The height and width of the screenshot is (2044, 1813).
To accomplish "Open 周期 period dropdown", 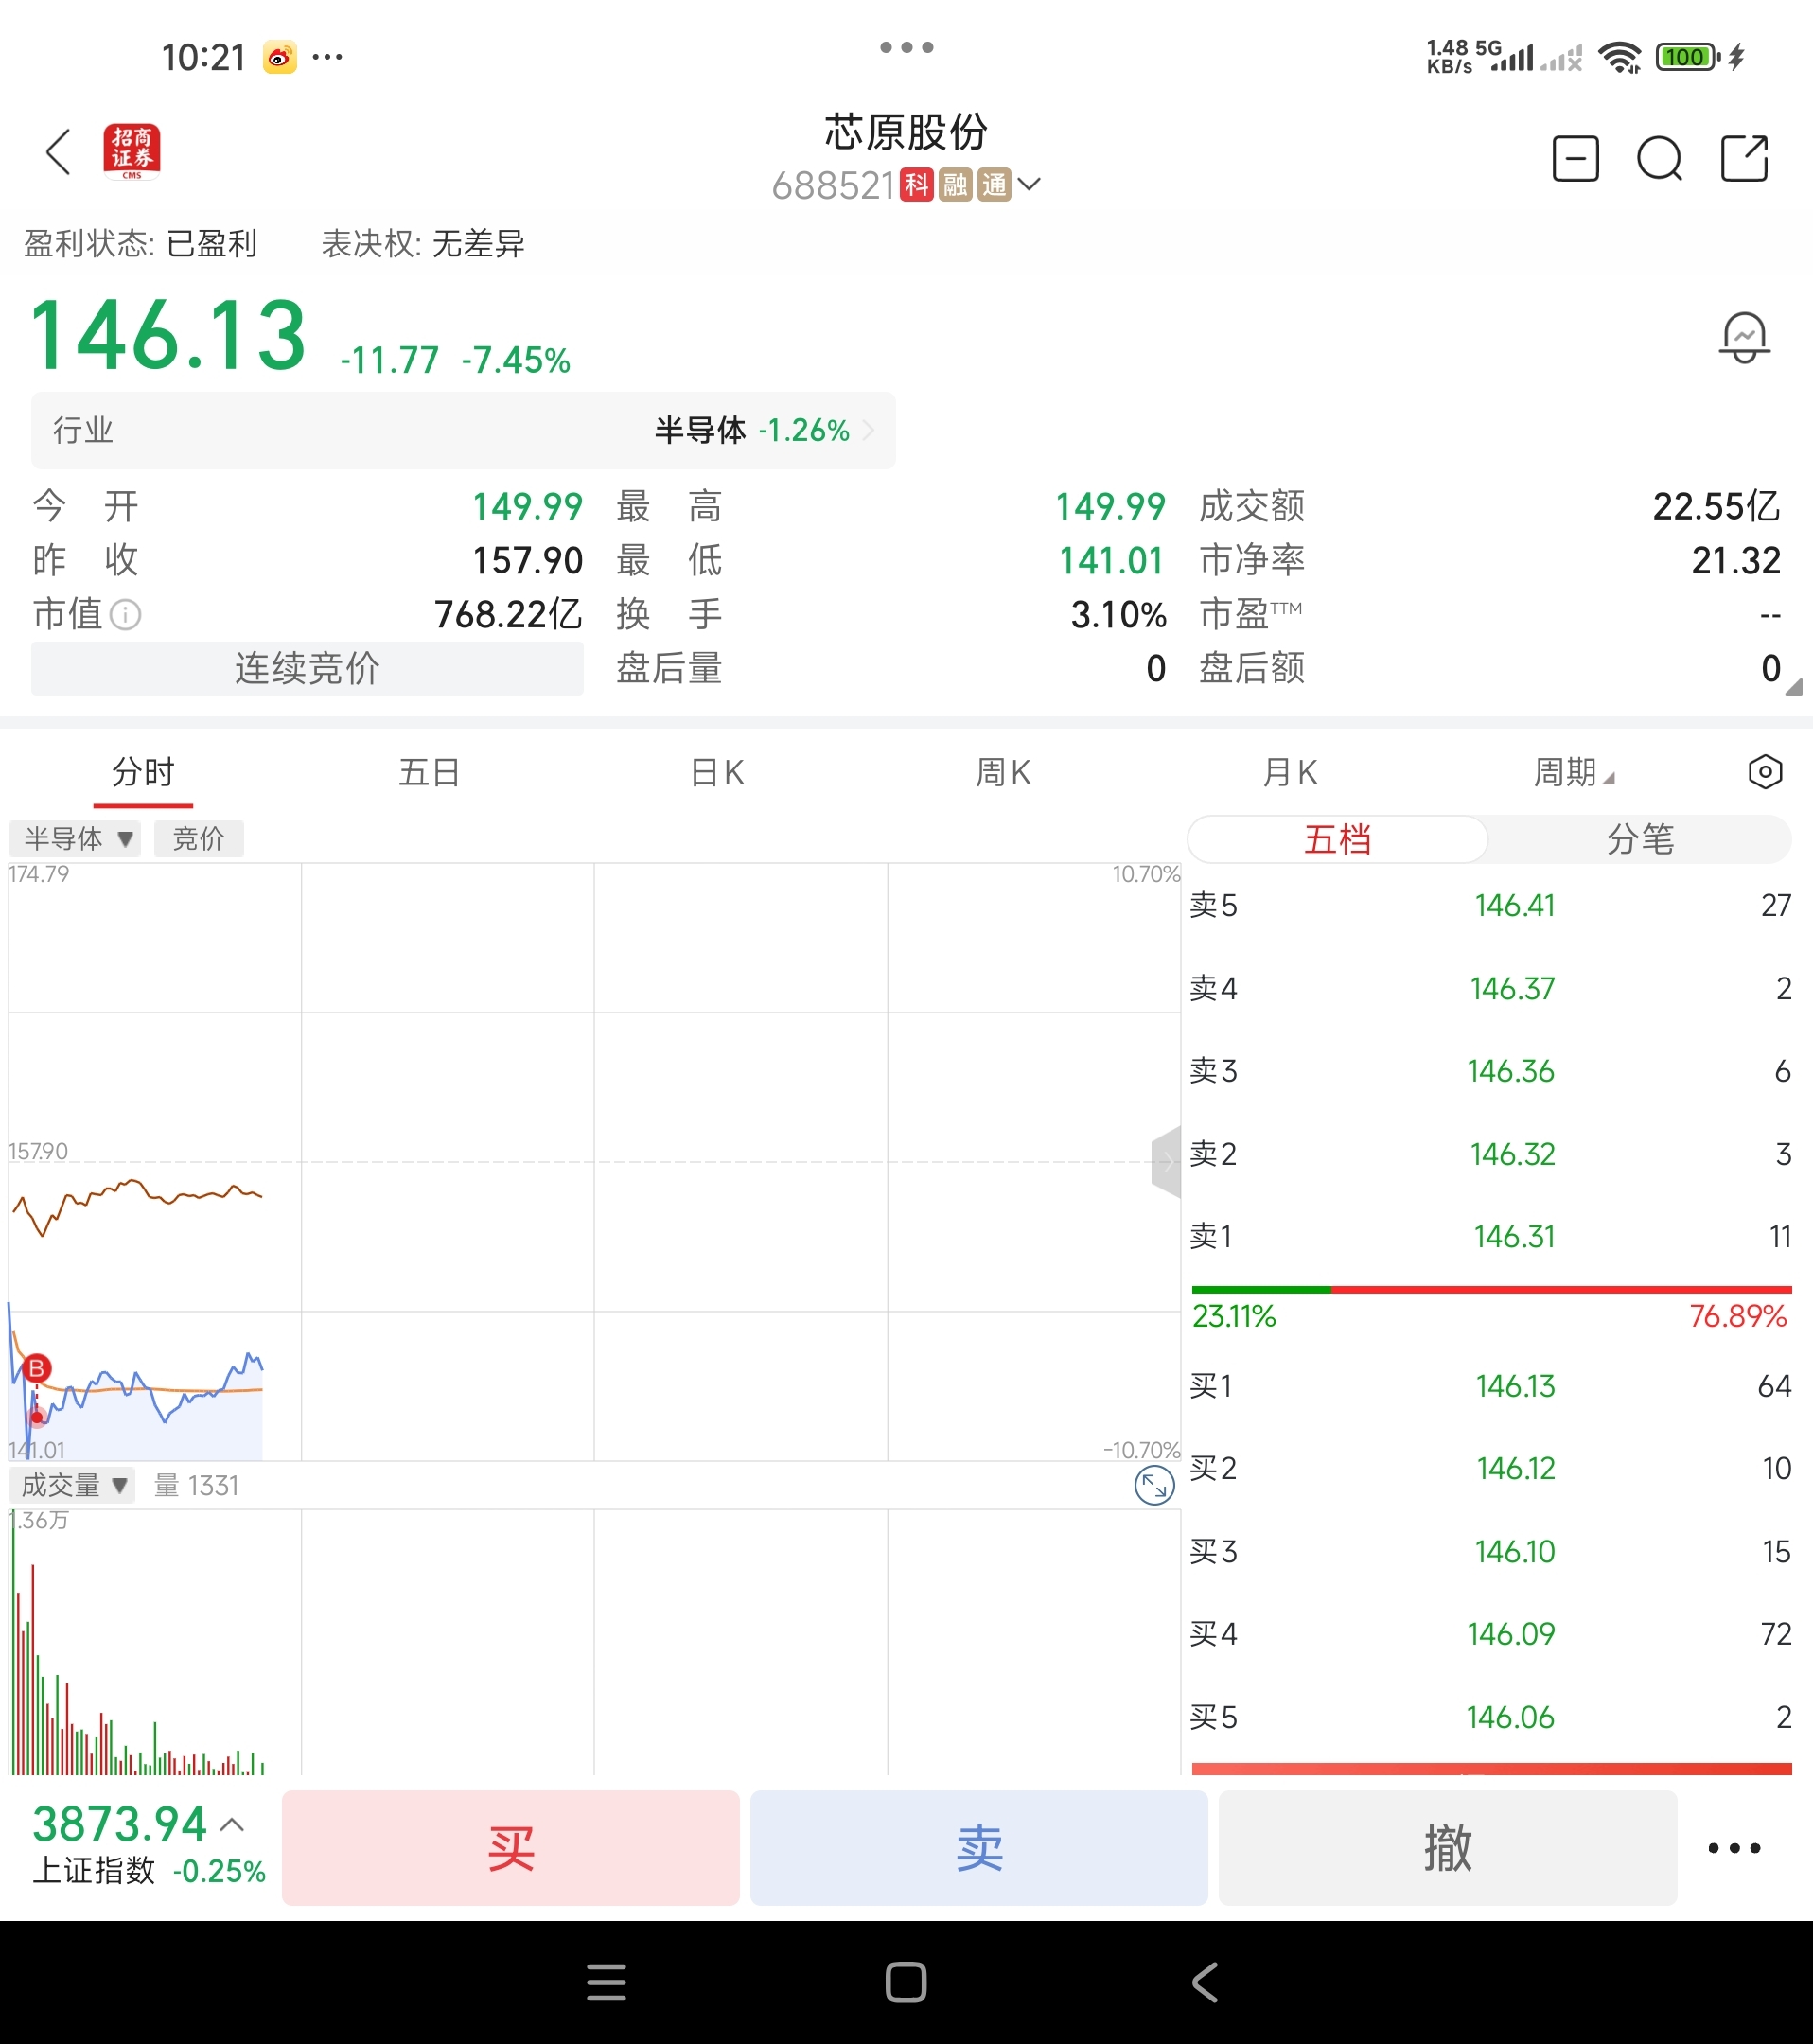I will [x=1574, y=772].
